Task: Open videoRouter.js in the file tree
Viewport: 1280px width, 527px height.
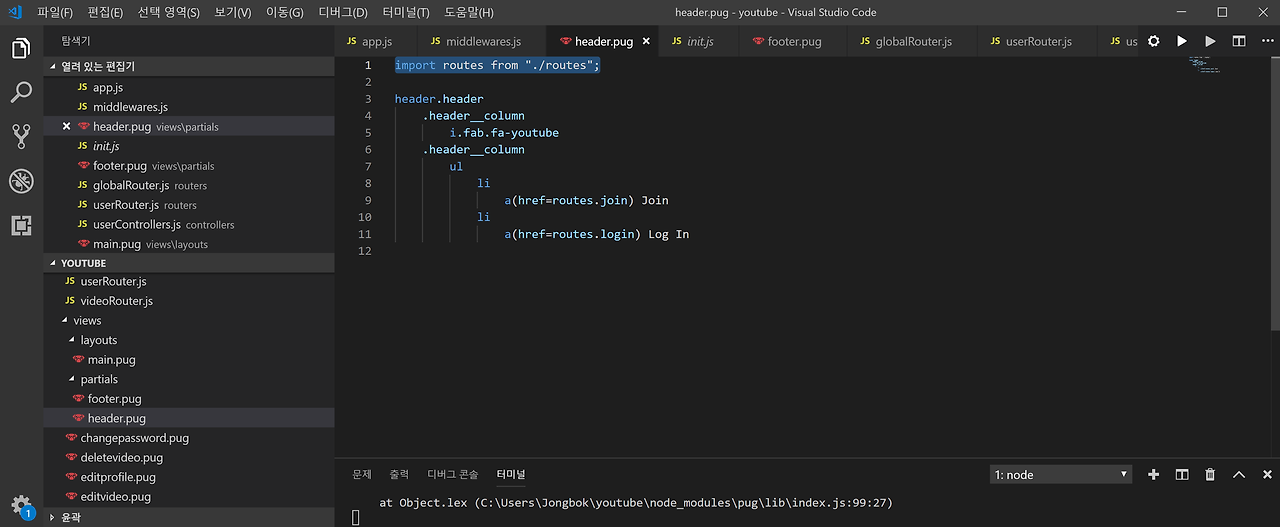Action: 189,301
